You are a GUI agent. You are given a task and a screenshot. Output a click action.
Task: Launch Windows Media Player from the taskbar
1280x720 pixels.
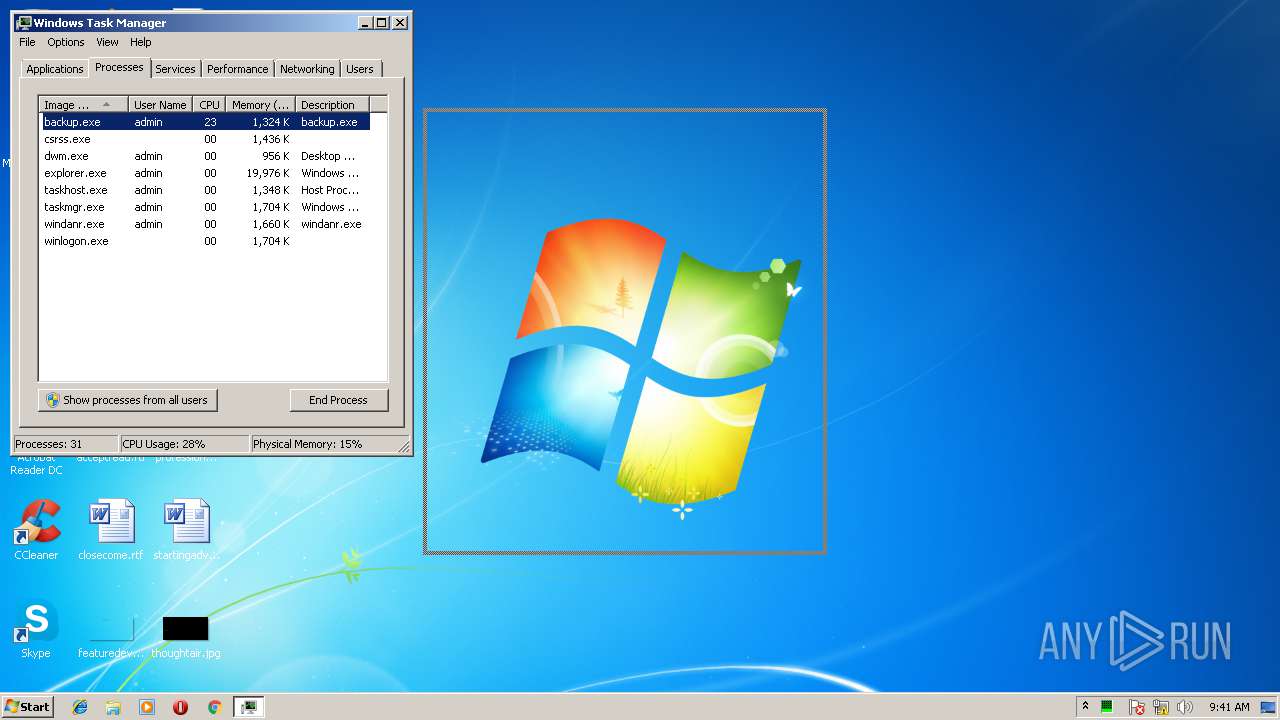pyautogui.click(x=147, y=707)
